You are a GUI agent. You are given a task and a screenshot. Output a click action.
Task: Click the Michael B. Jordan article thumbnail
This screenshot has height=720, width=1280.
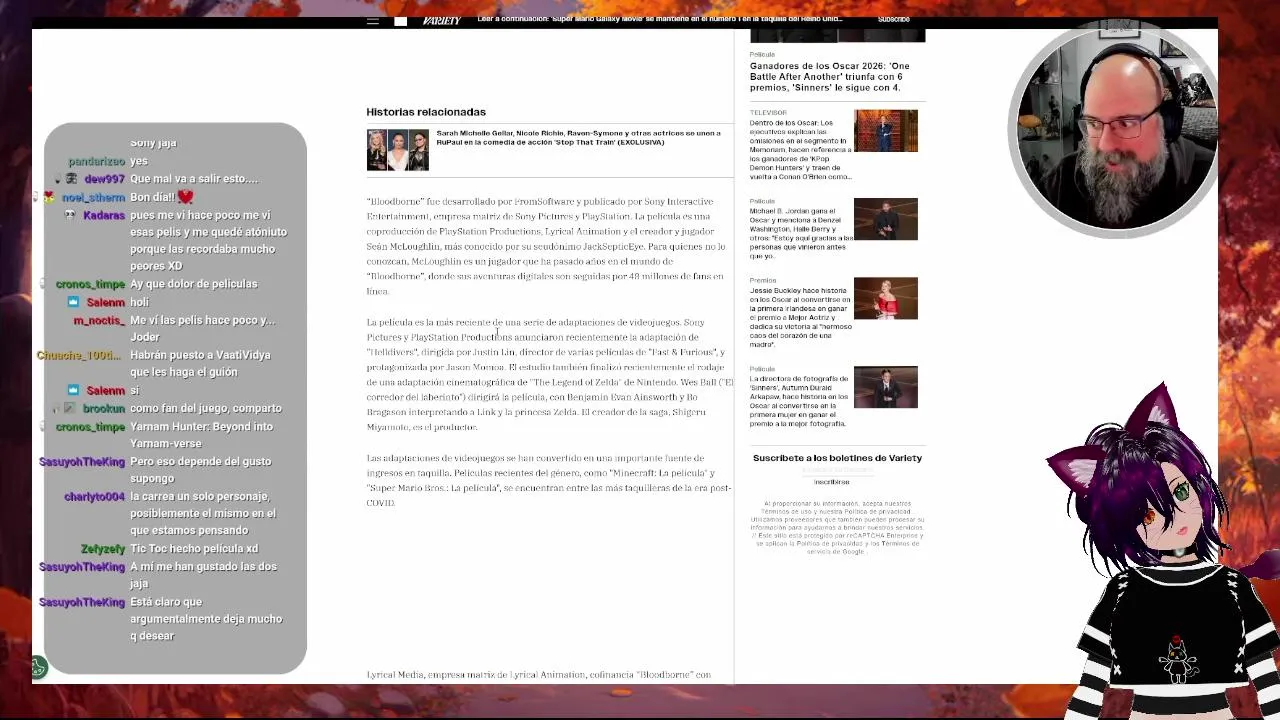pos(885,219)
